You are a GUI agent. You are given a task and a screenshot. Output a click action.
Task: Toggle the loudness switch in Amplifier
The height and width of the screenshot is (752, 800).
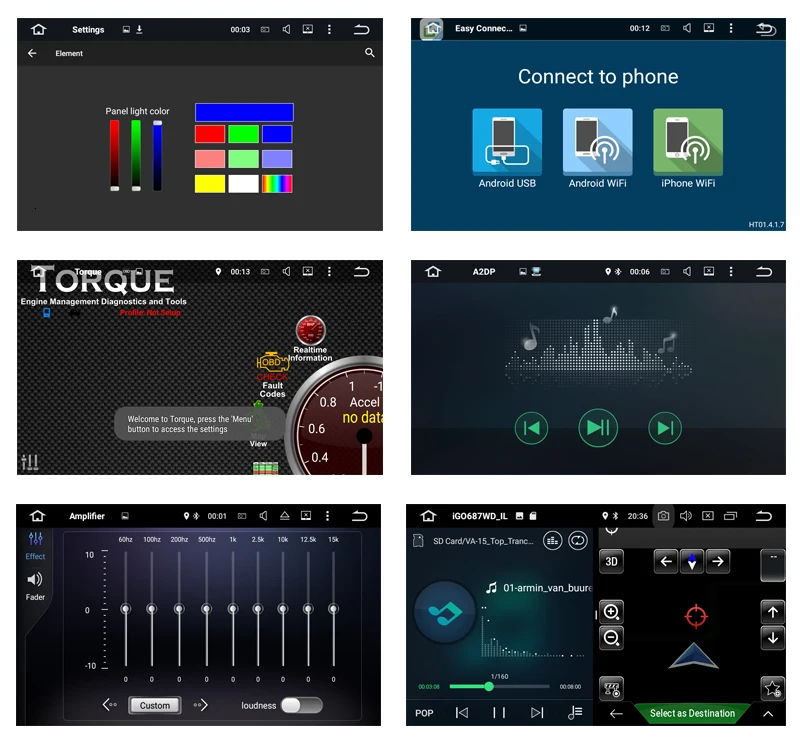[x=302, y=705]
